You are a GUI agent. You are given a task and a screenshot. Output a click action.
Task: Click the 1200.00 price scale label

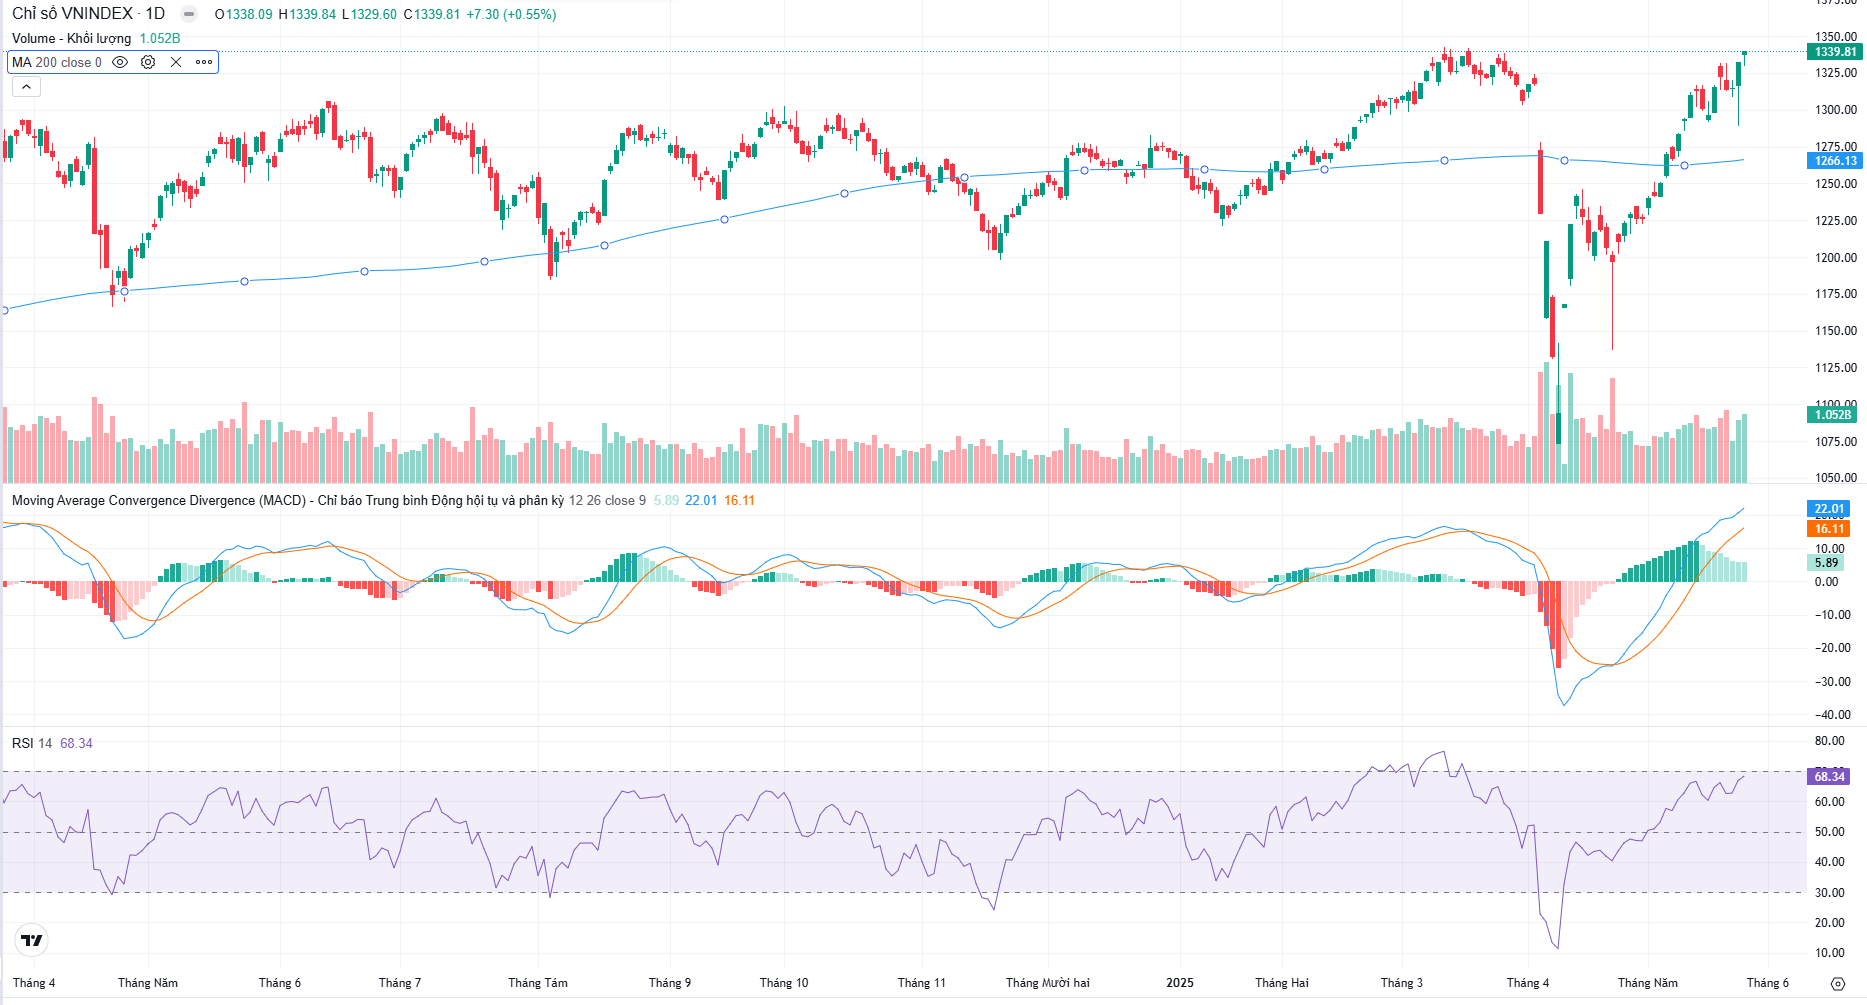point(1836,258)
